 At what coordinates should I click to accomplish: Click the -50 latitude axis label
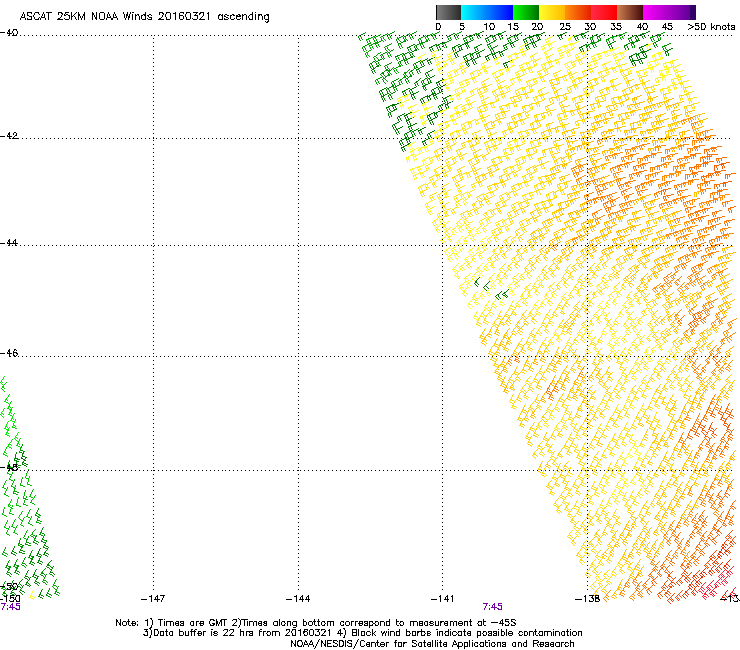click(x=9, y=587)
